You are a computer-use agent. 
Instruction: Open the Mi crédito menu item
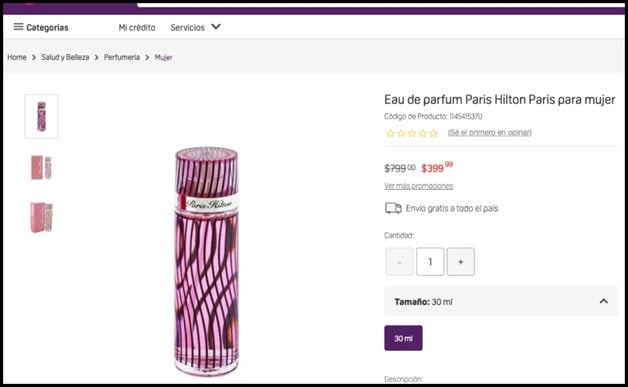(137, 28)
